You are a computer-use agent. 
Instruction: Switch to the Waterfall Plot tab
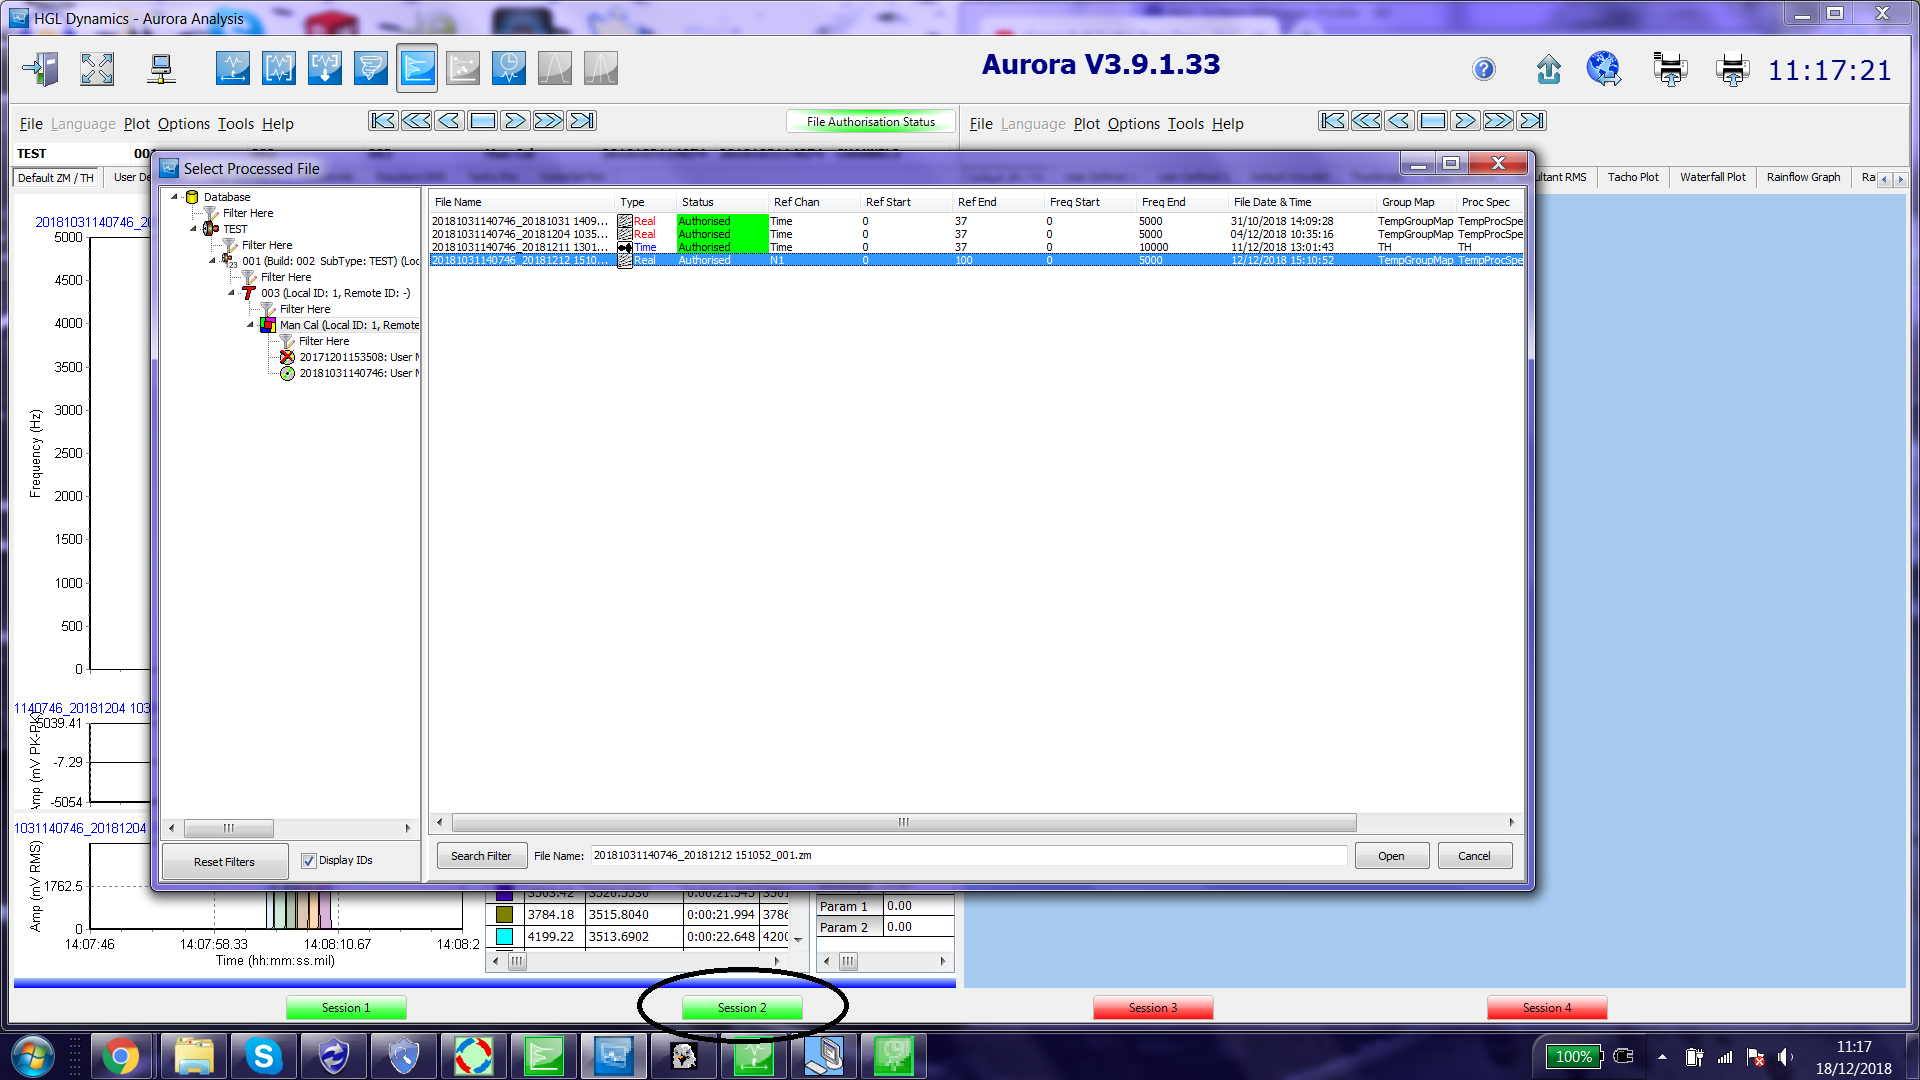click(x=1711, y=177)
